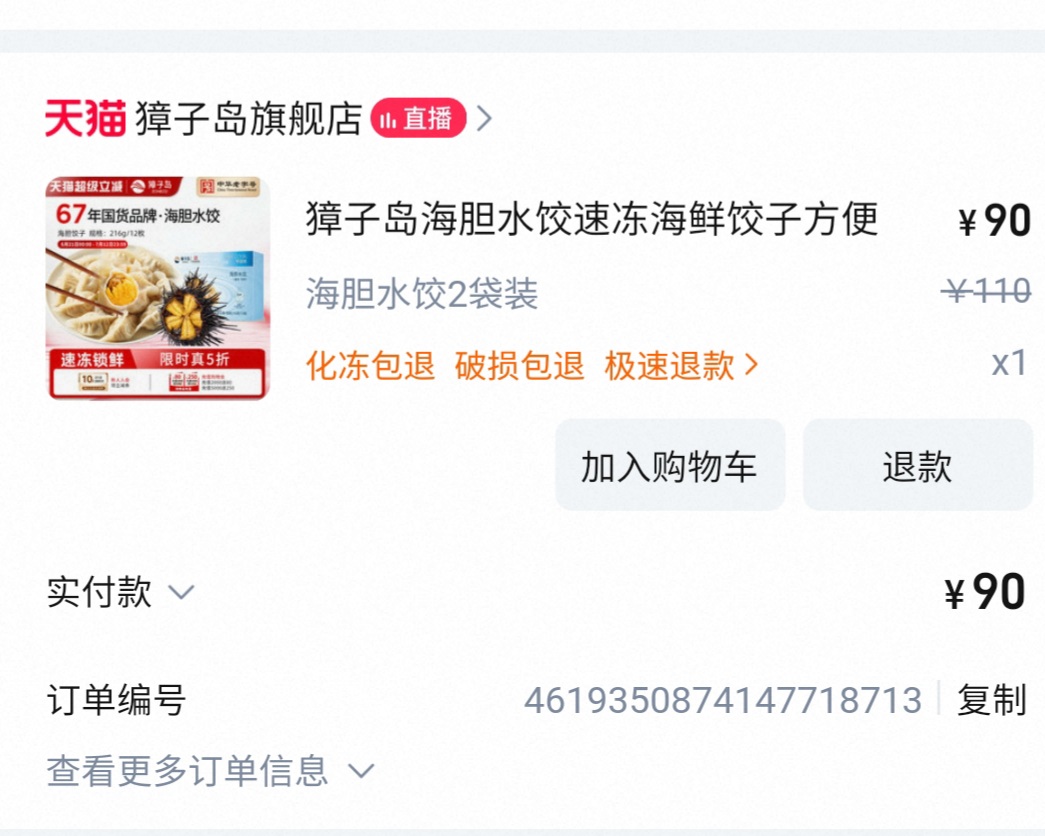Open 极速退款 service details
This screenshot has width=1045, height=836.
click(x=670, y=365)
